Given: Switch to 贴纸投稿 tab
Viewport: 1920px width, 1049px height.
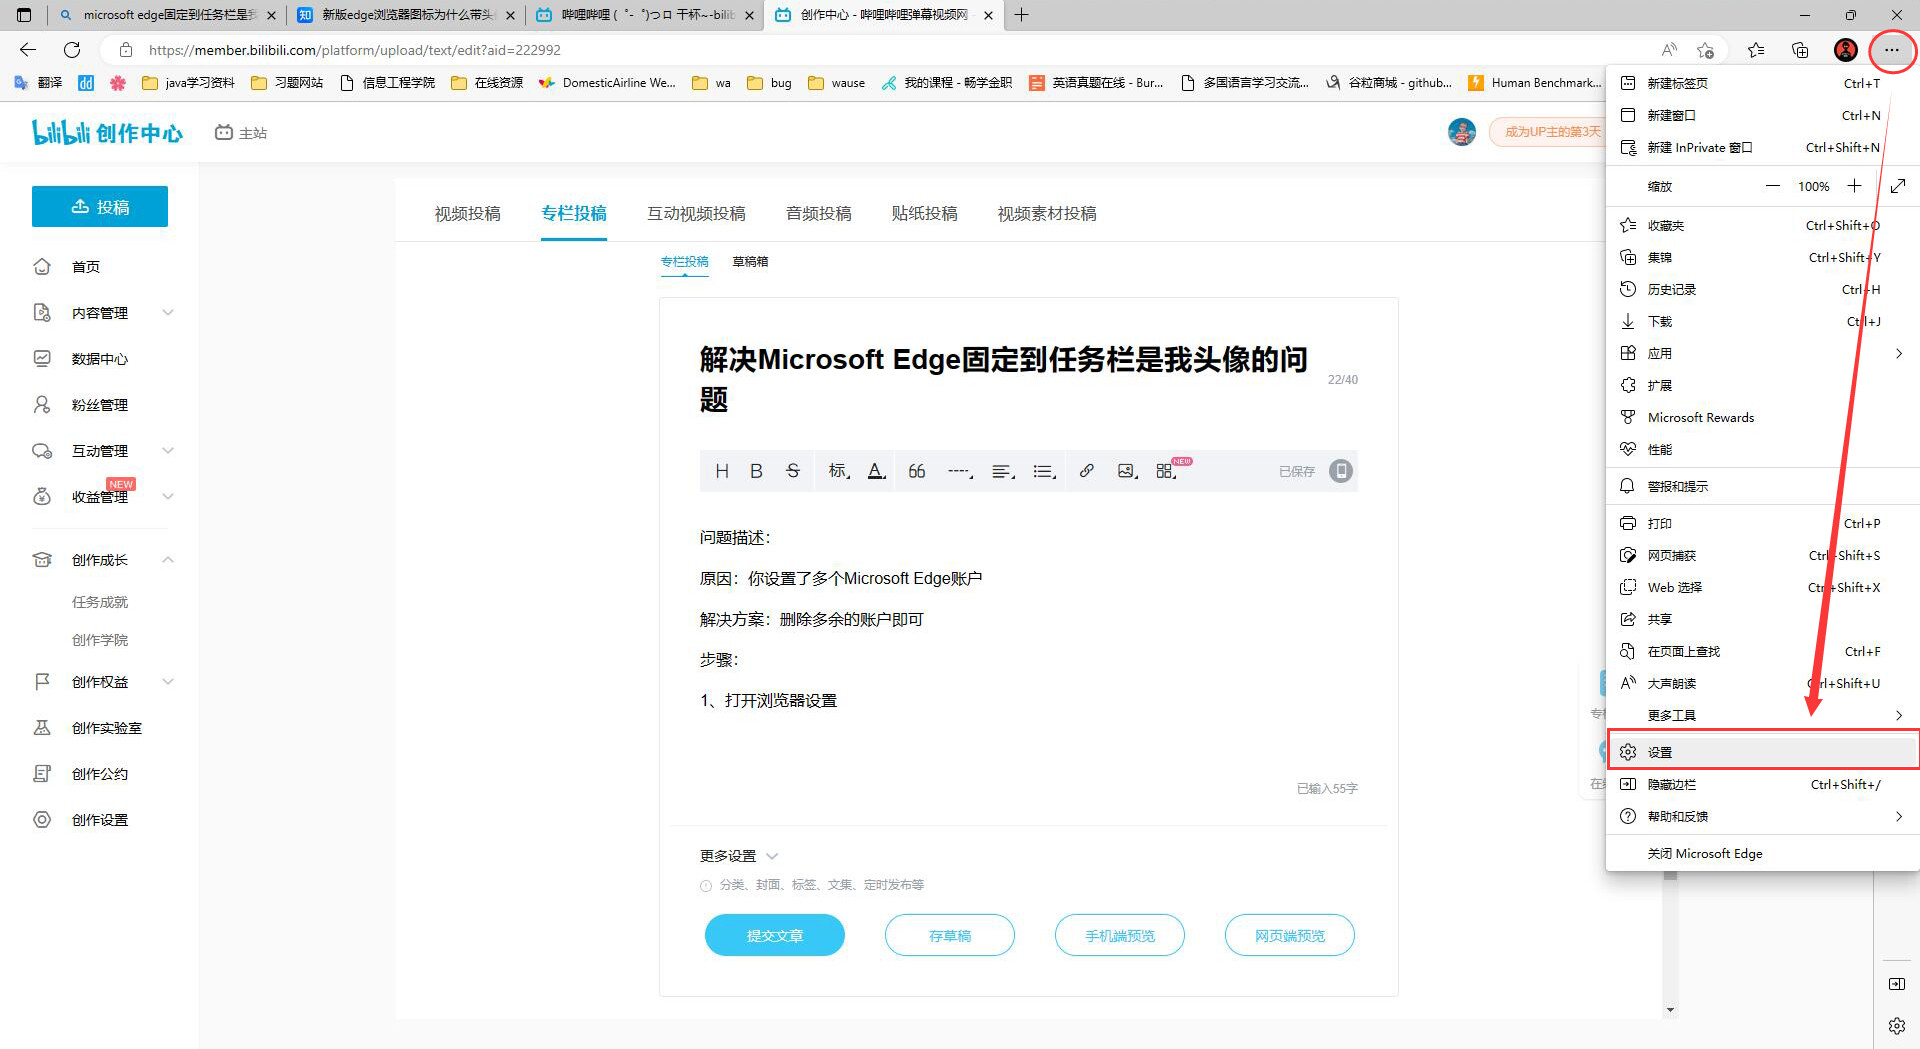Looking at the screenshot, I should coord(924,214).
